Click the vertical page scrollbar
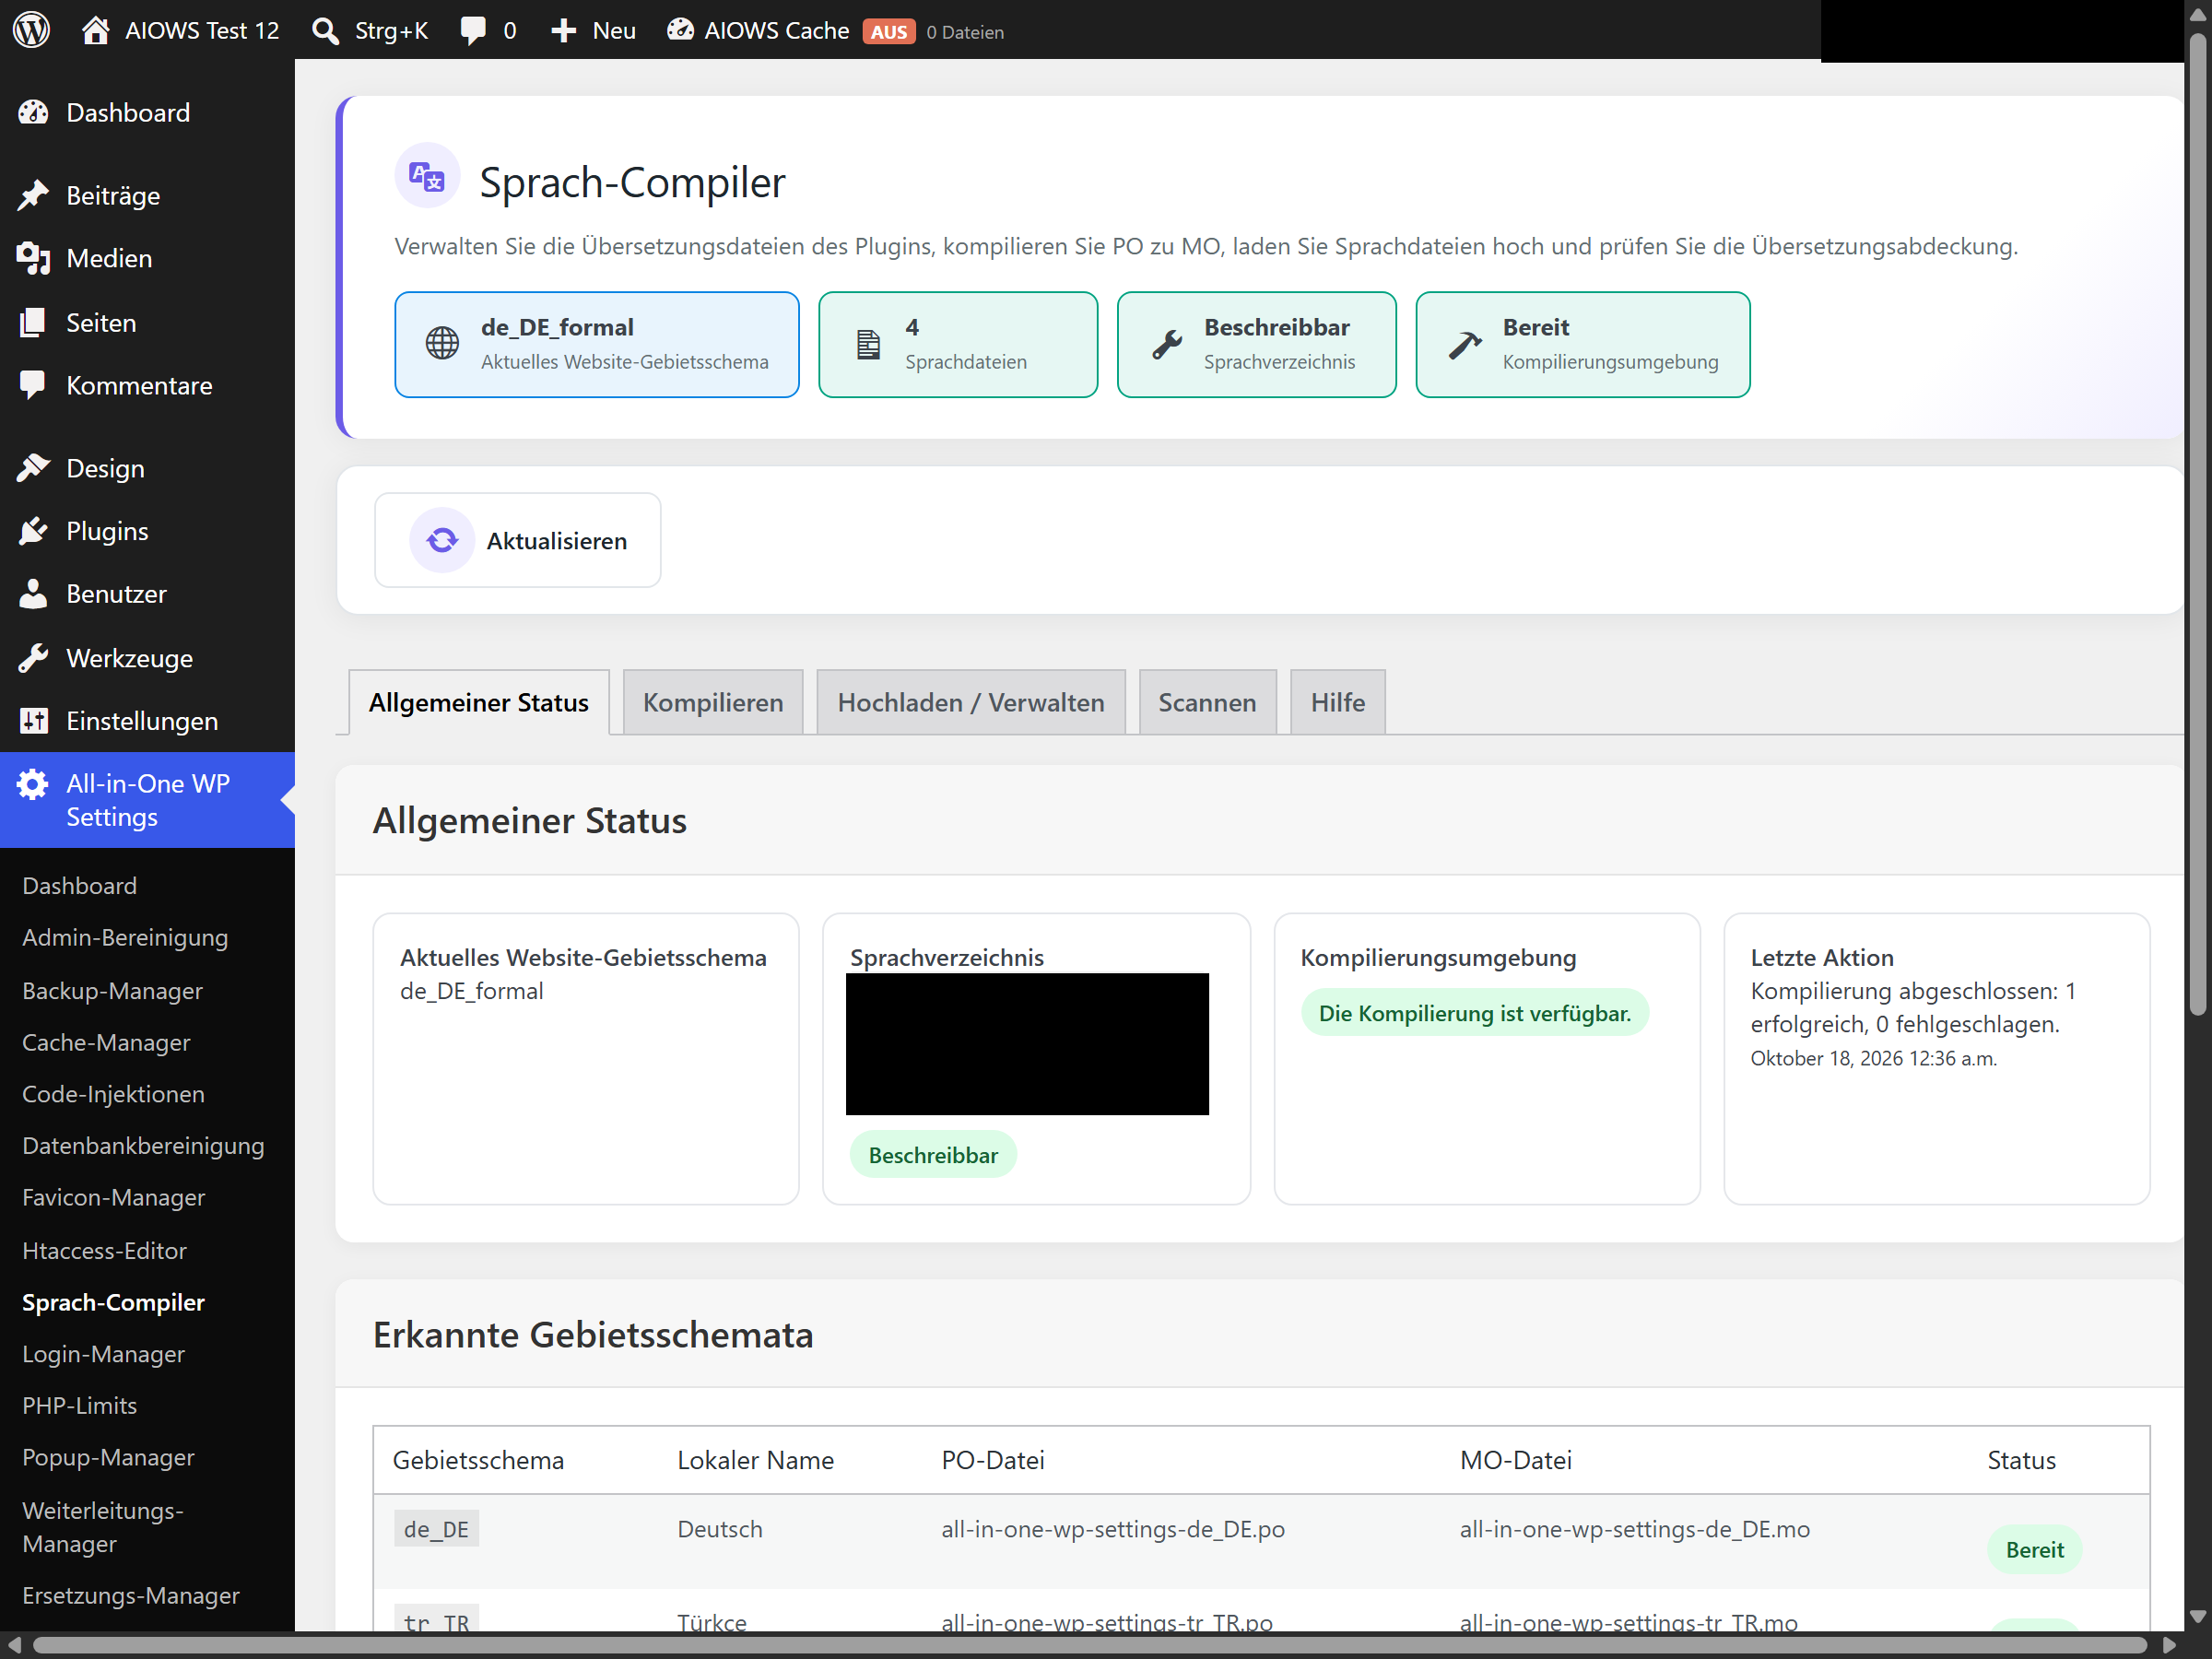This screenshot has height=1659, width=2212. point(2197,525)
